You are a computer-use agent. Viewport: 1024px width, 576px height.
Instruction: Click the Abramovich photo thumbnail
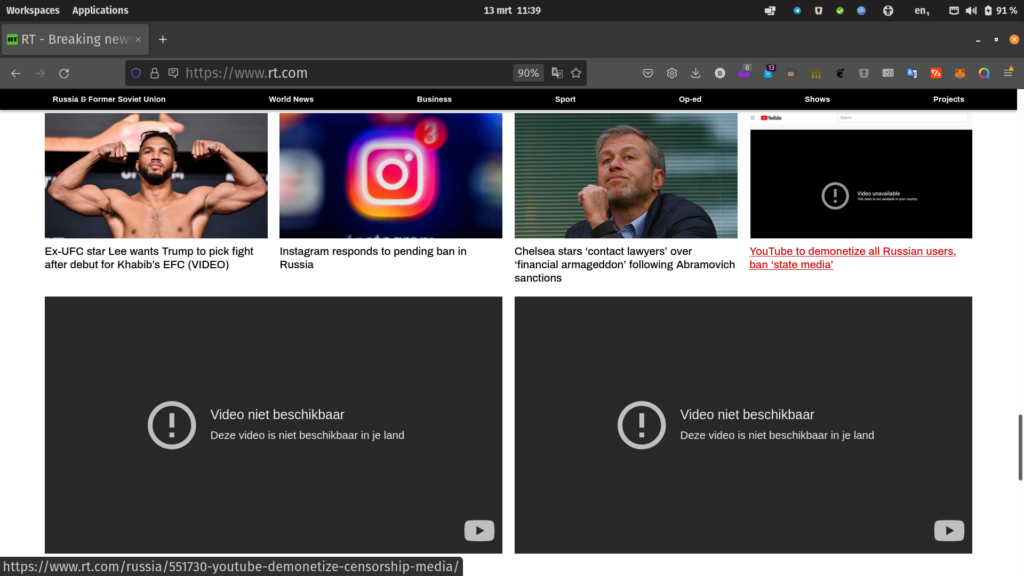[x=626, y=176]
